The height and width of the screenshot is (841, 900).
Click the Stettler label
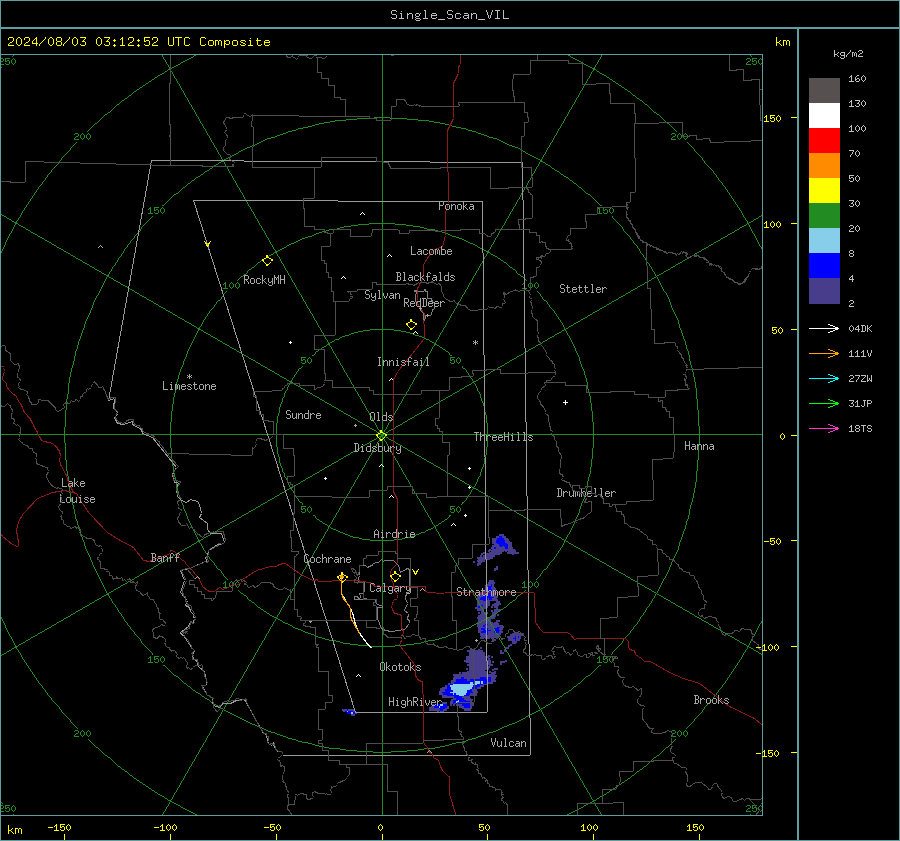tap(583, 289)
